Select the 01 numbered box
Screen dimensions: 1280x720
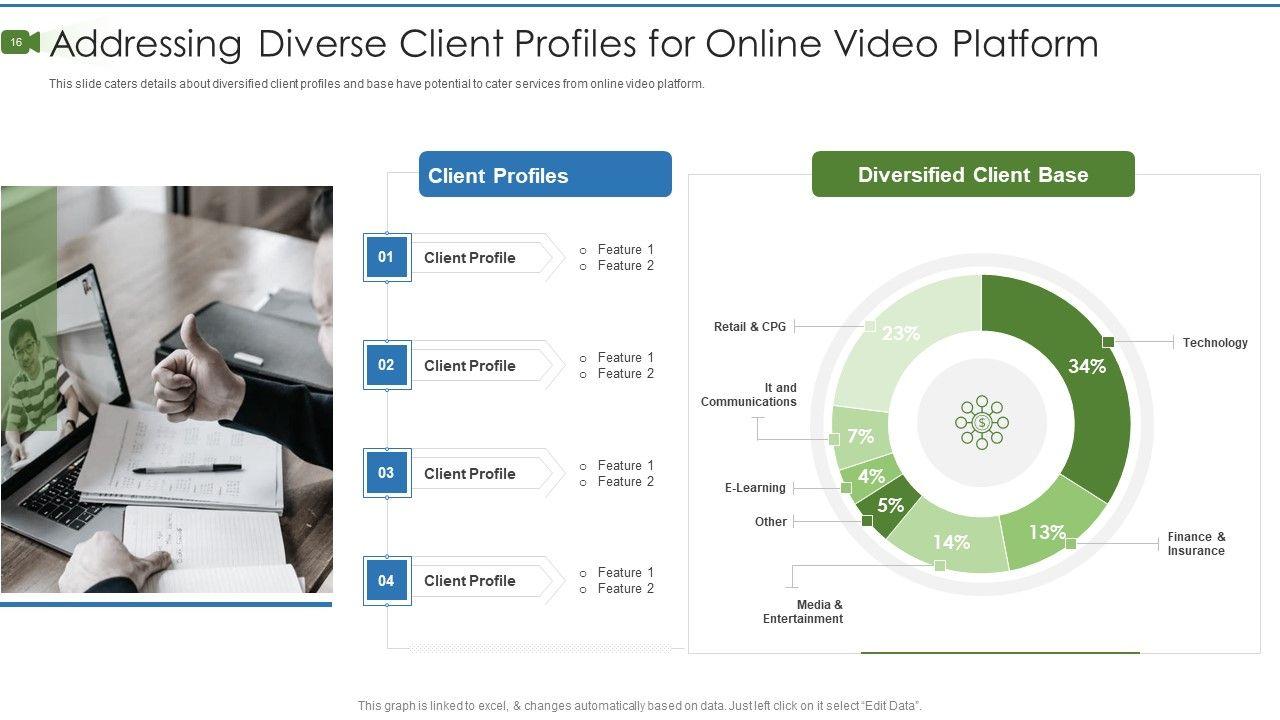point(386,257)
